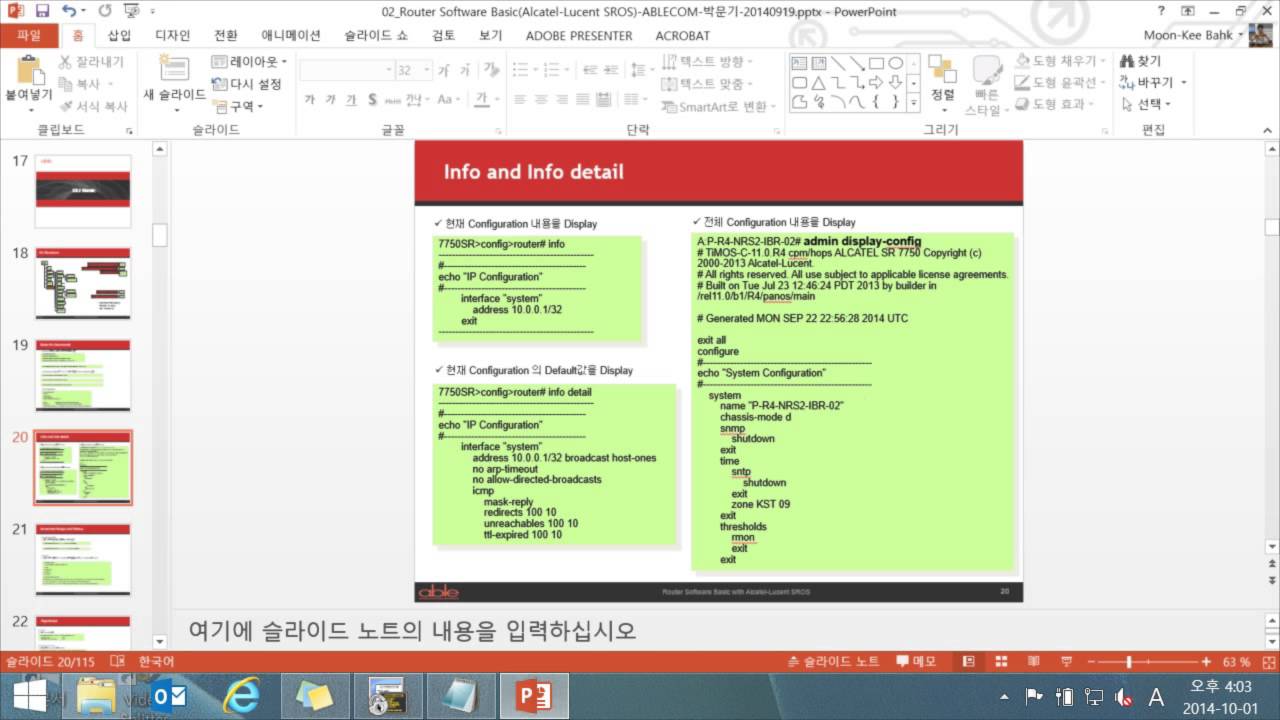Open Outlook from taskbar
This screenshot has height=720, width=1280.
coord(169,695)
